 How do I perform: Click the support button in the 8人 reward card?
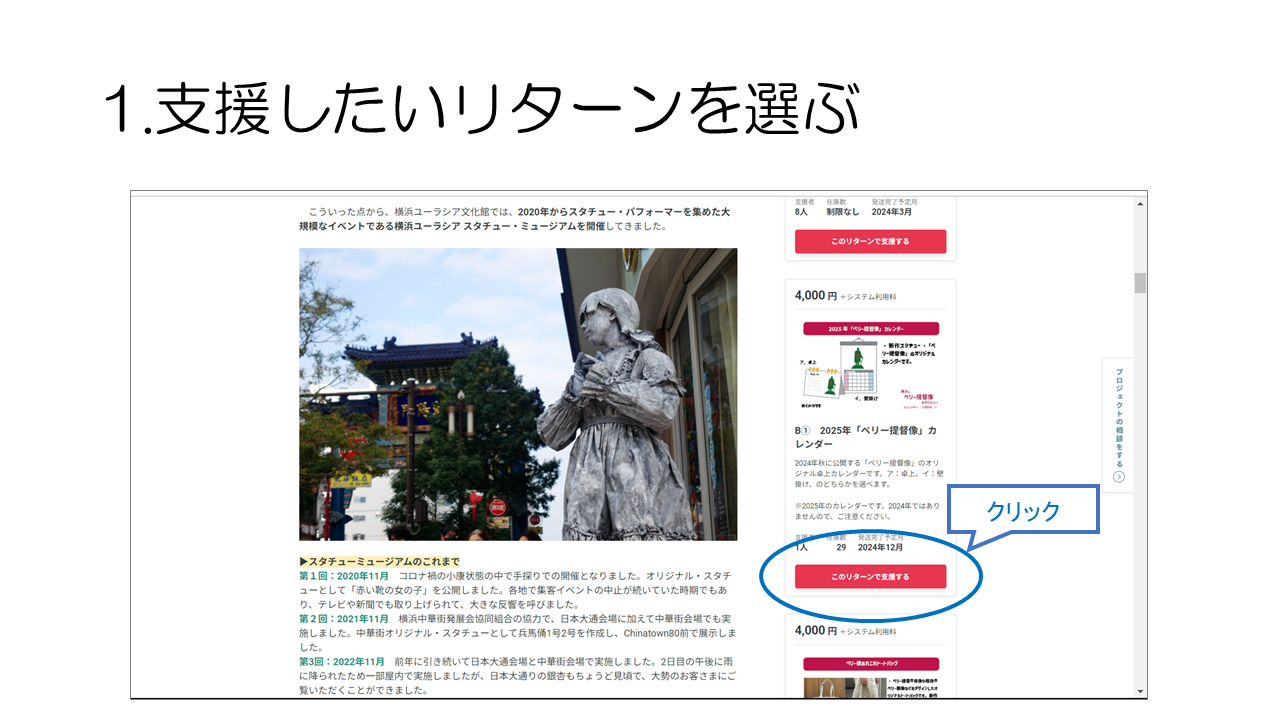[870, 242]
